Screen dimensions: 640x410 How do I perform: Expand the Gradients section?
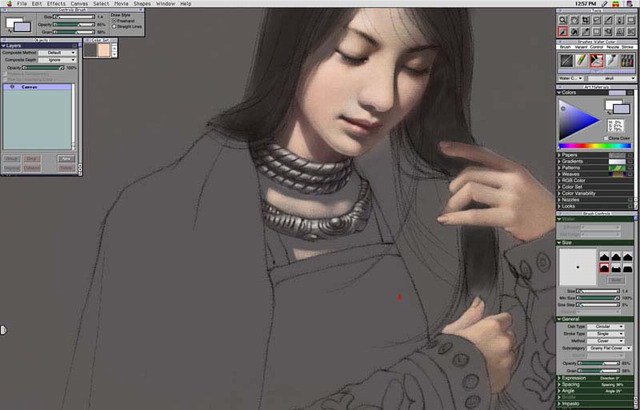(560, 162)
